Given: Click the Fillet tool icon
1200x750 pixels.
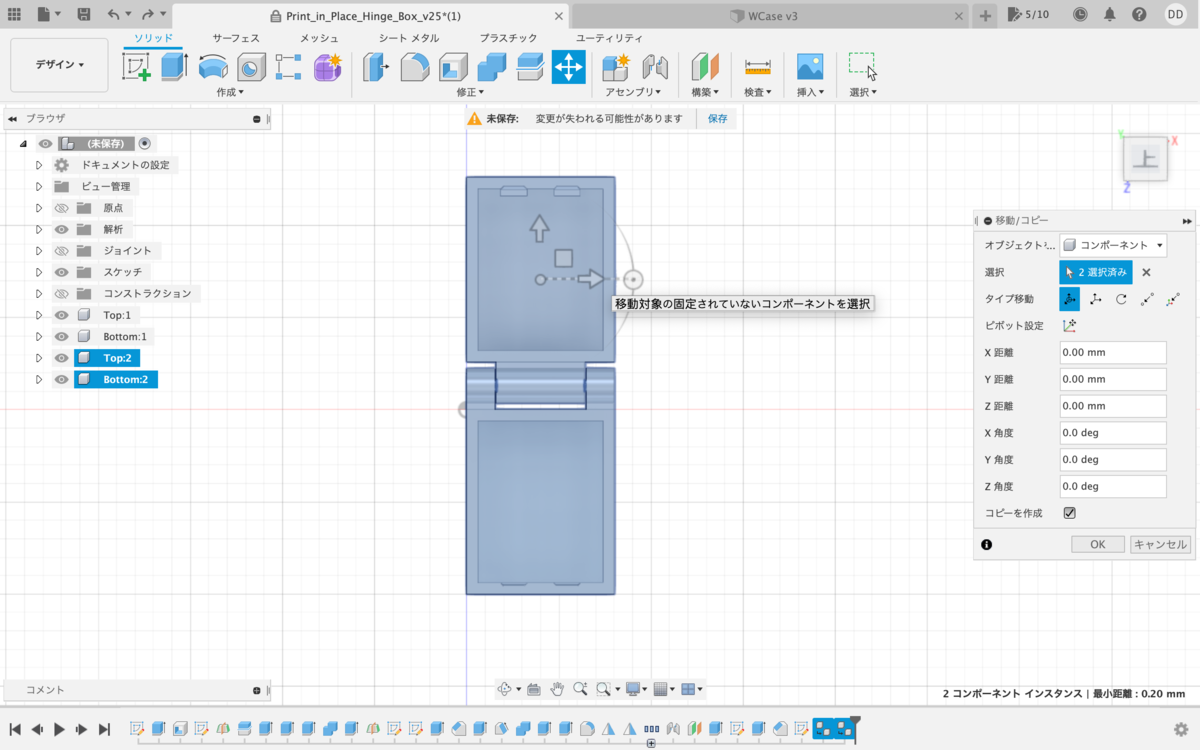Looking at the screenshot, I should tap(415, 67).
